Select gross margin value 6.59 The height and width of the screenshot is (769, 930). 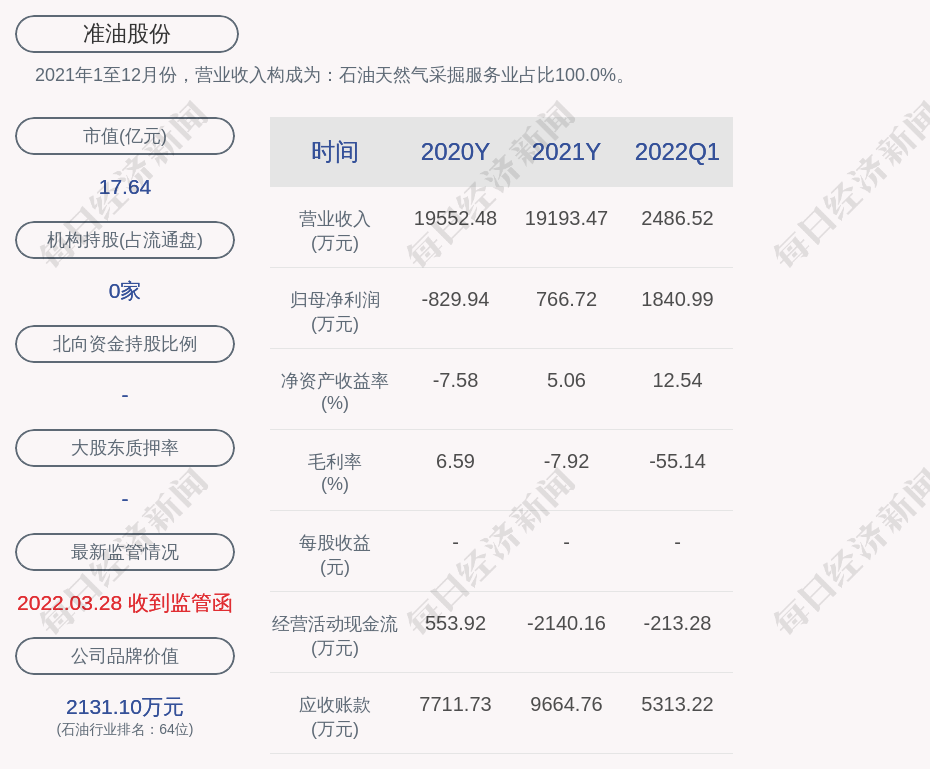click(455, 461)
